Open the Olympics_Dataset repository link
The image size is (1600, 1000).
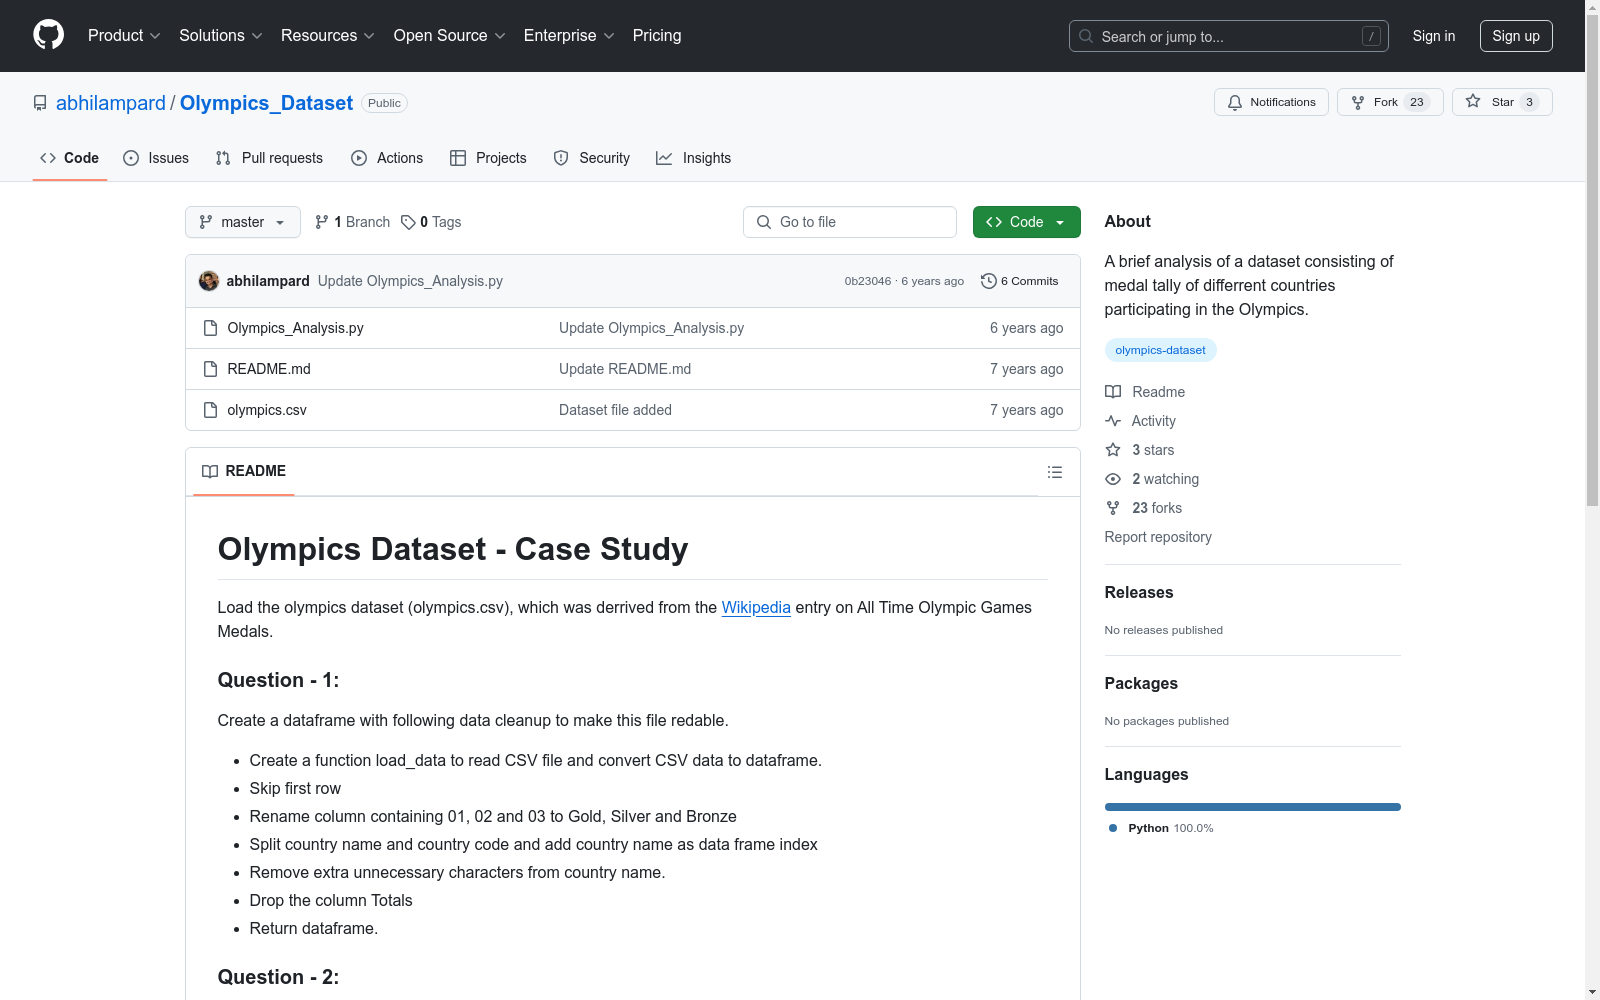[266, 103]
